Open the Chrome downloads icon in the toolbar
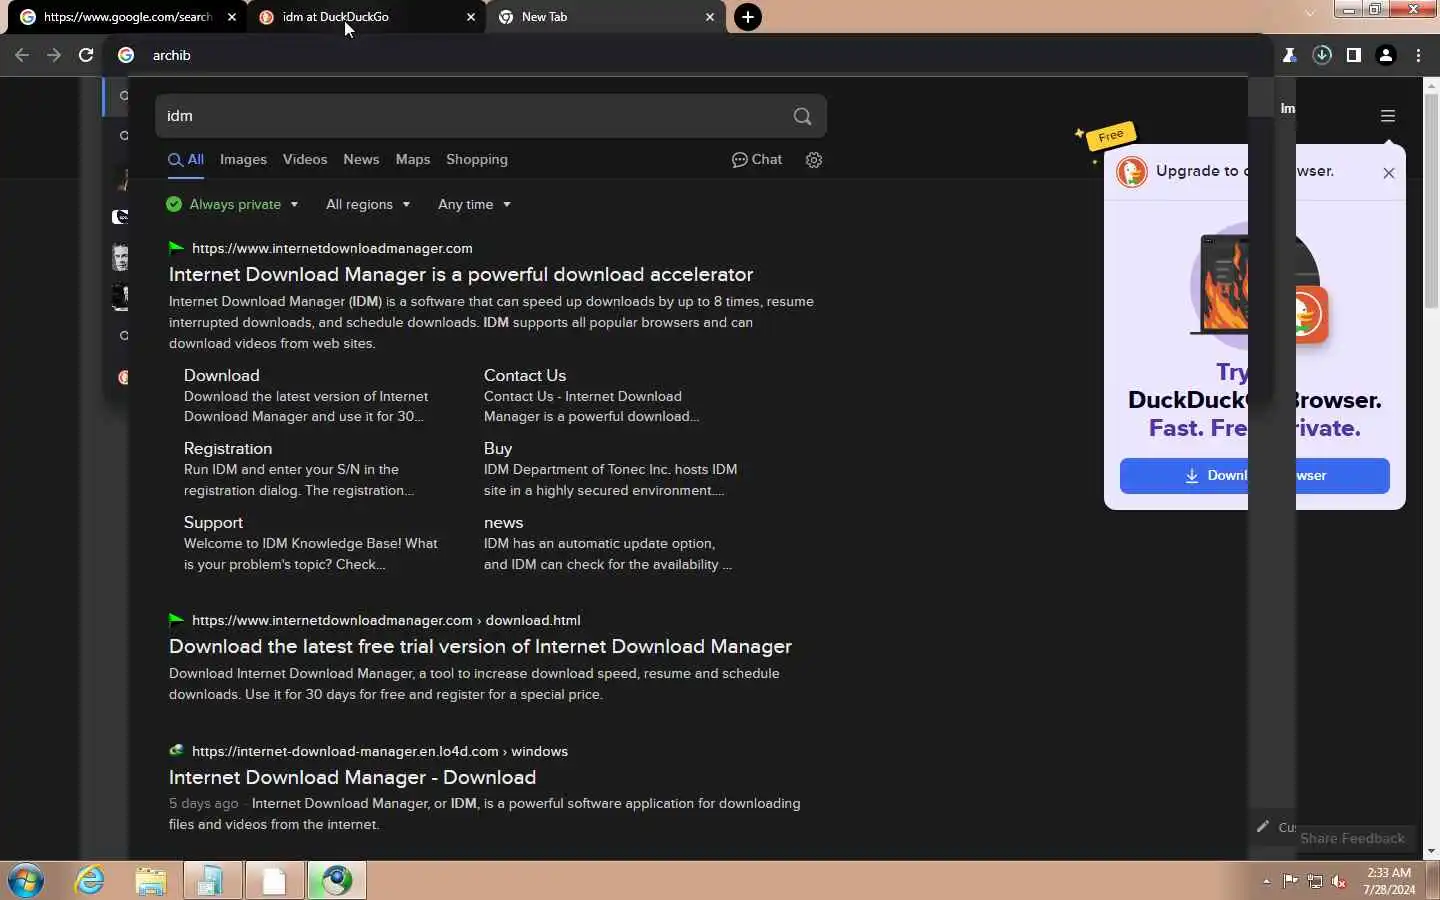 (1322, 55)
